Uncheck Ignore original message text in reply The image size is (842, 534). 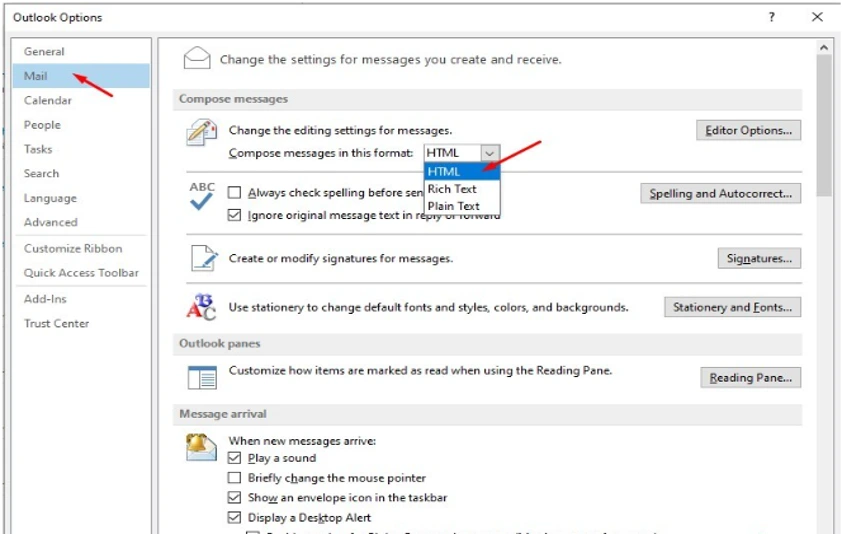234,215
